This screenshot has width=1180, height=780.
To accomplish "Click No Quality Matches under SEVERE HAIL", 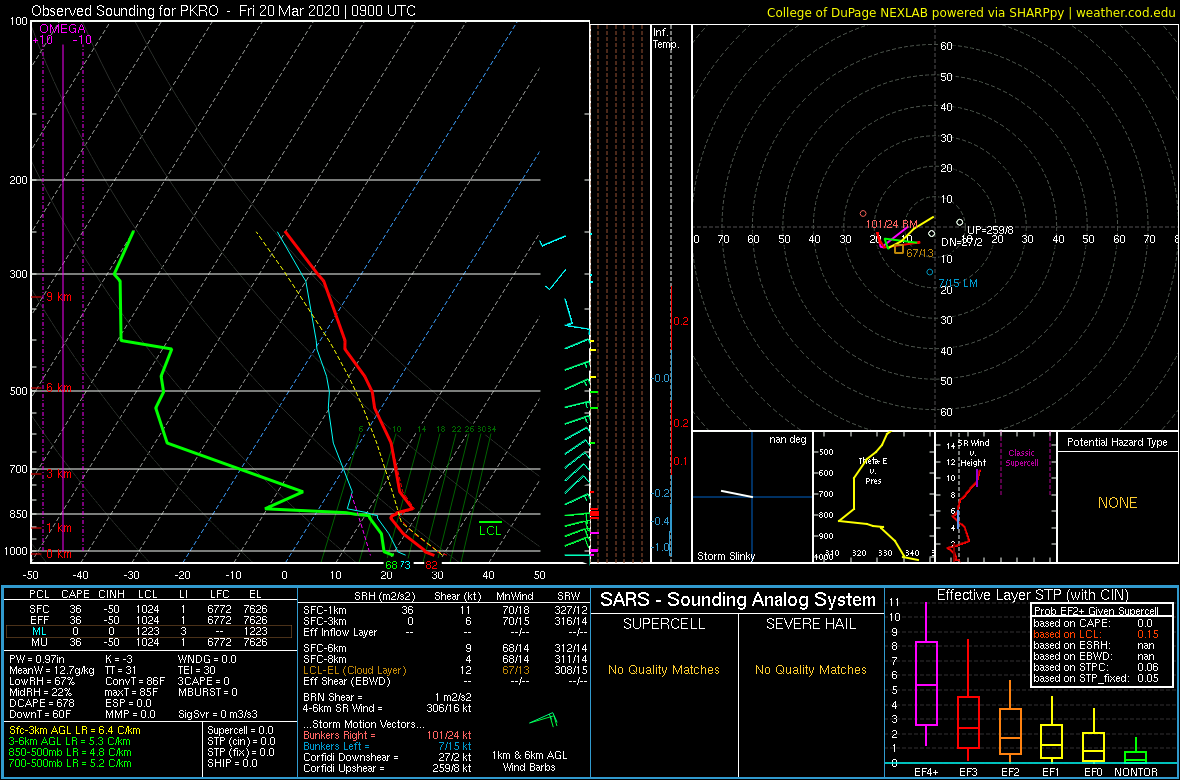I will (811, 669).
